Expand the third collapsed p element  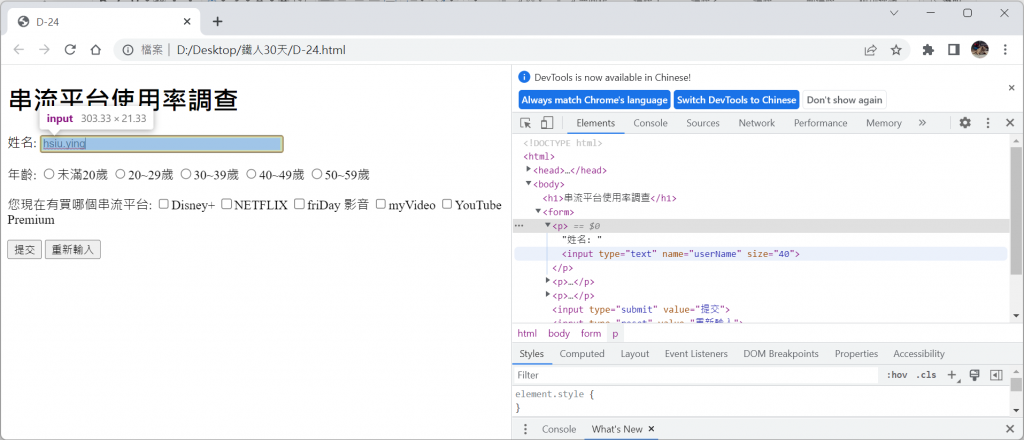pyautogui.click(x=548, y=295)
